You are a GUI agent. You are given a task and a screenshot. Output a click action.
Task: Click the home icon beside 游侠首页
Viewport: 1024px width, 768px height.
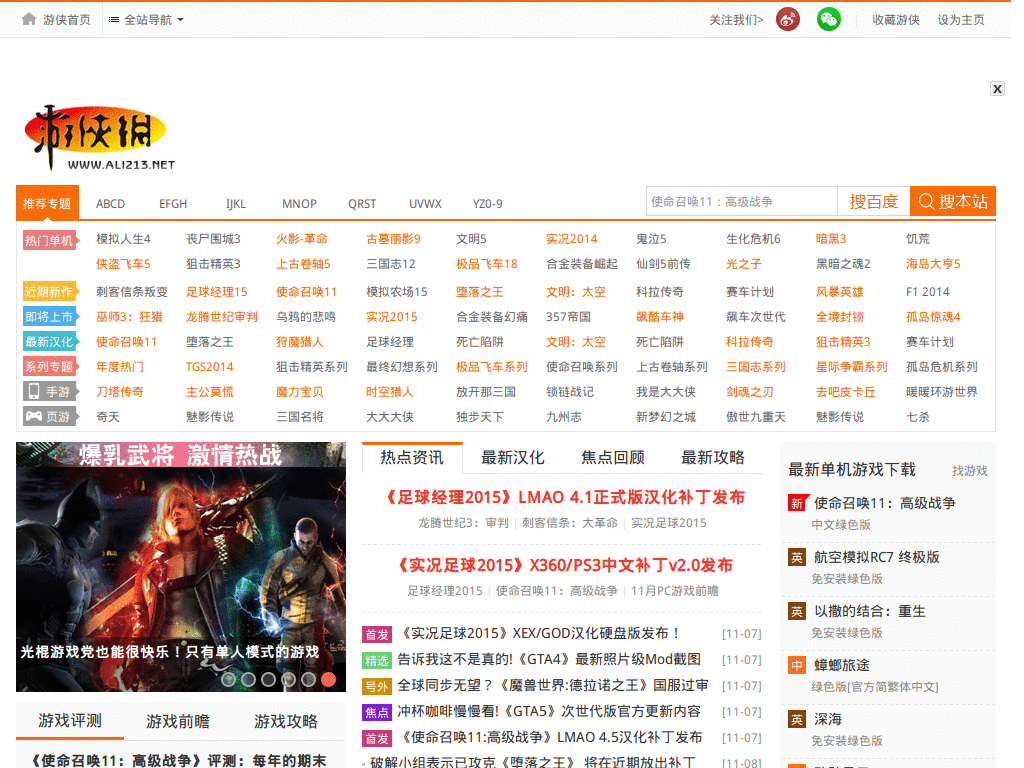29,19
